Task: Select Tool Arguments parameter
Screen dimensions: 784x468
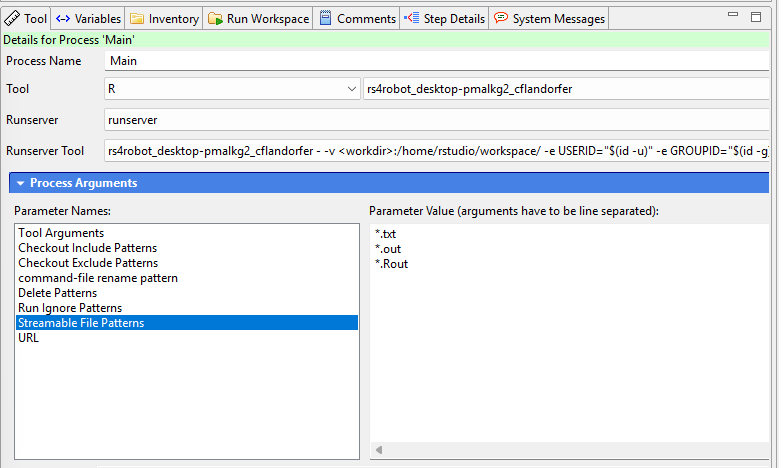Action: tap(61, 233)
